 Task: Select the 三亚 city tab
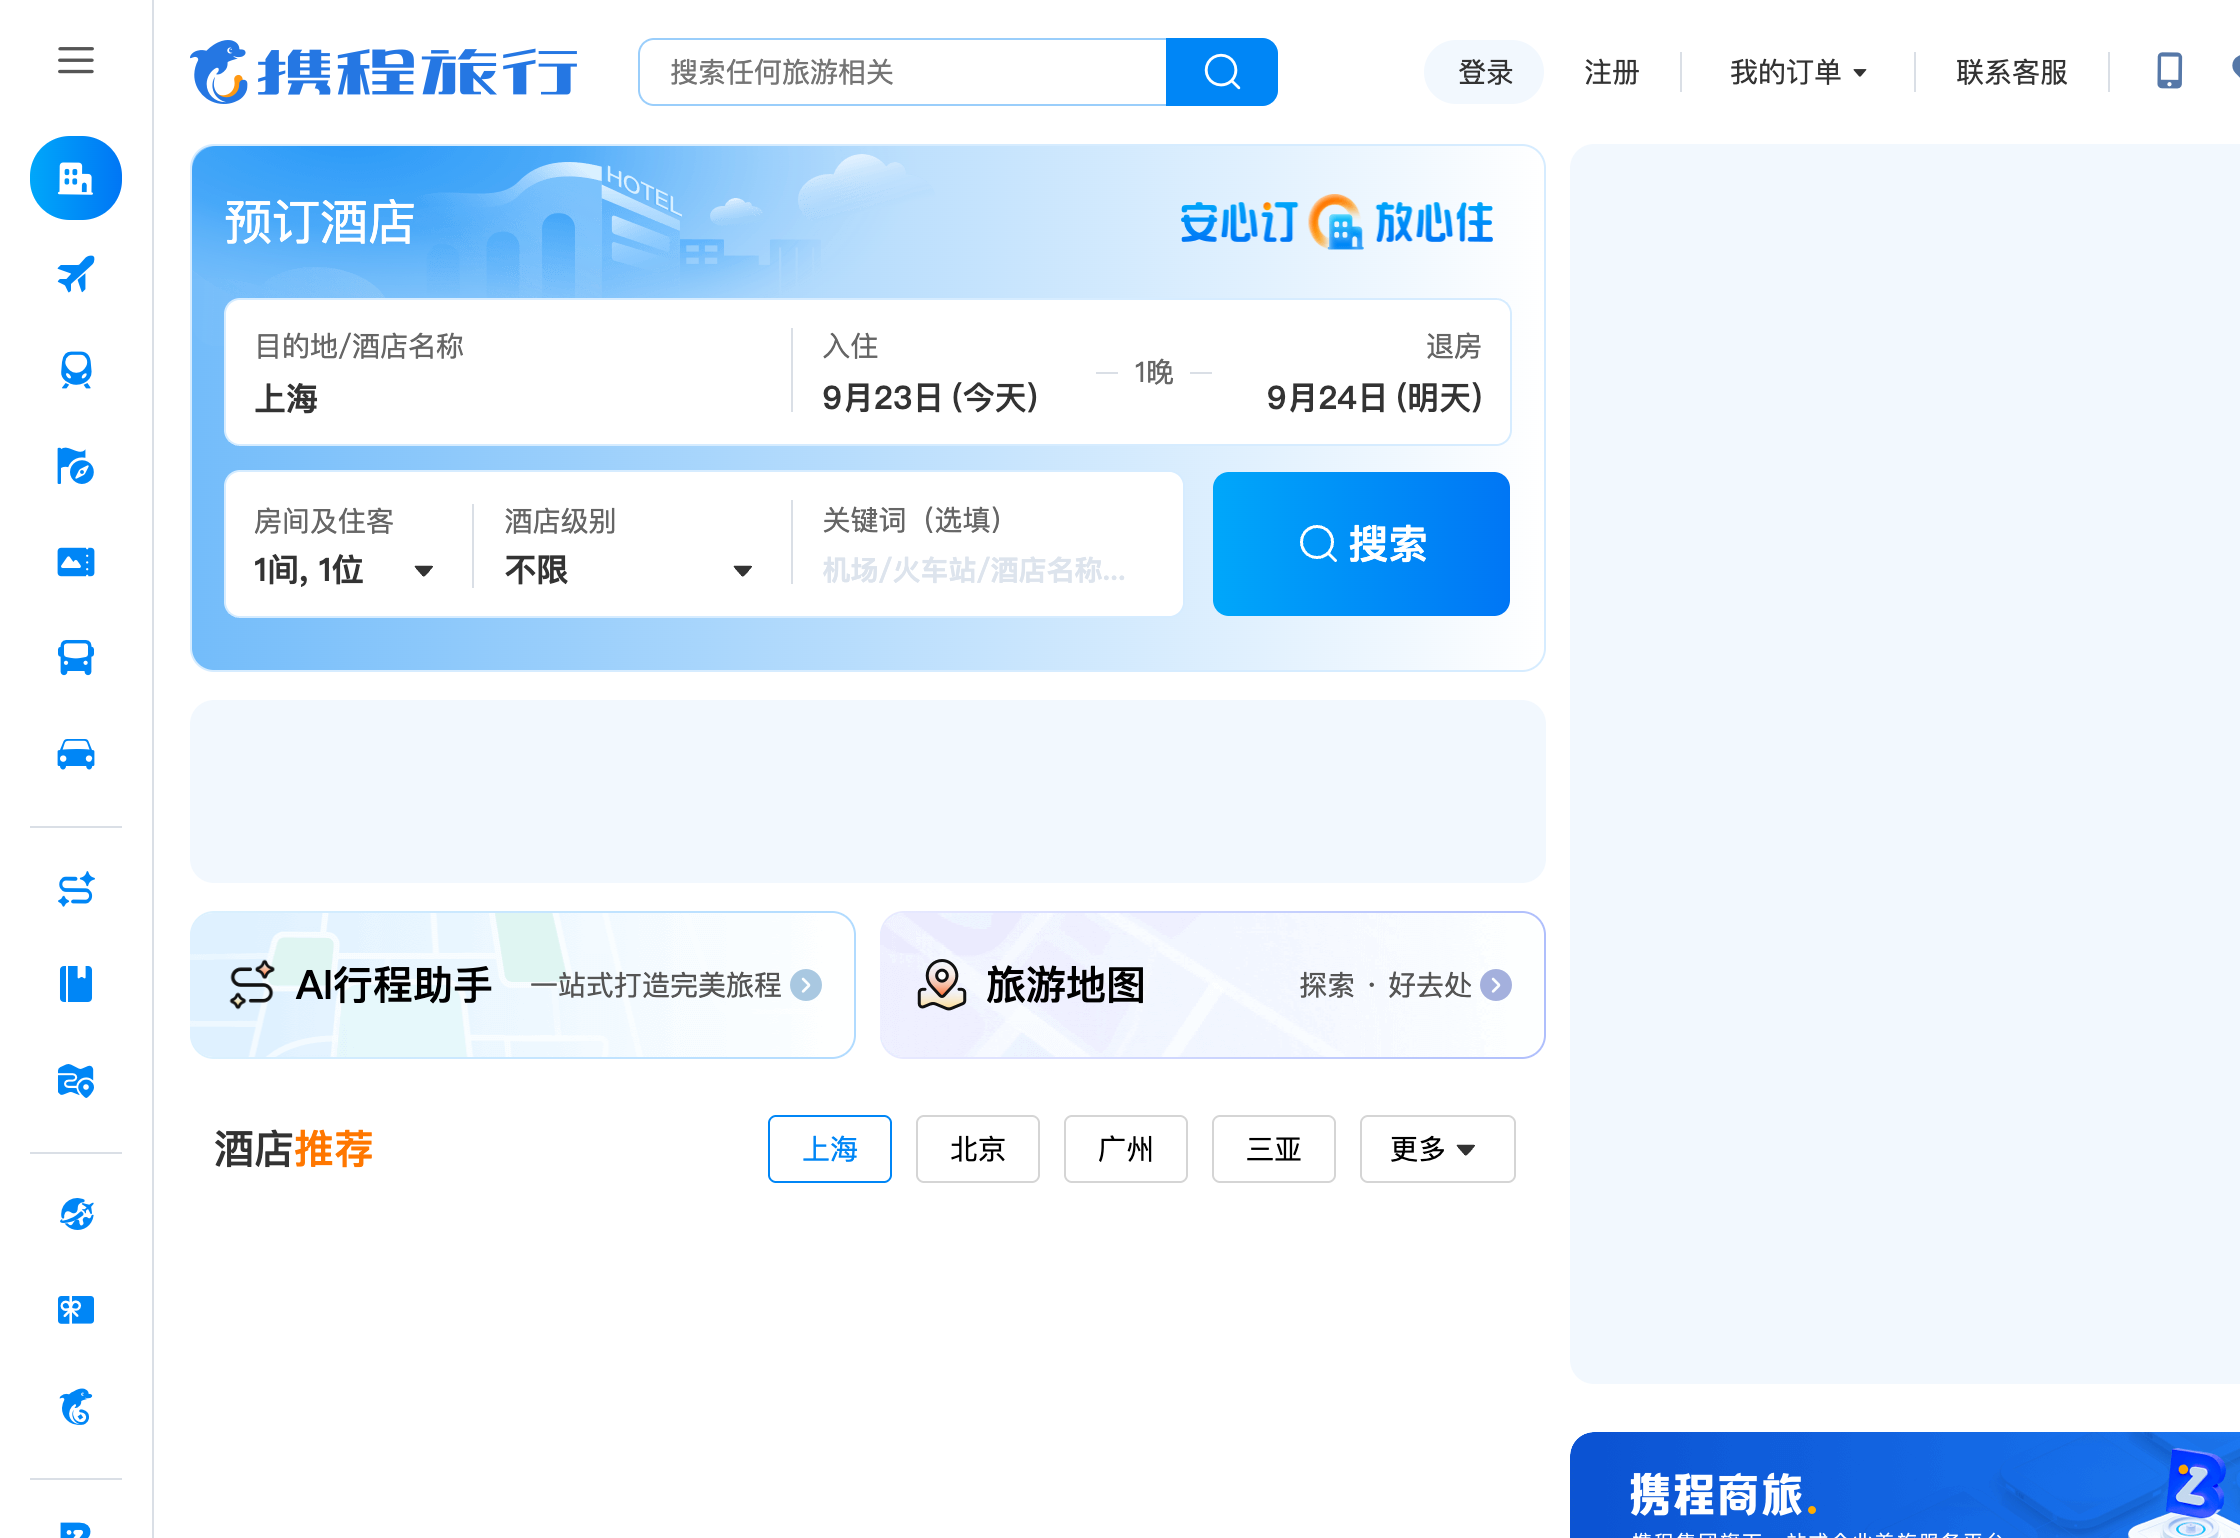(1274, 1149)
